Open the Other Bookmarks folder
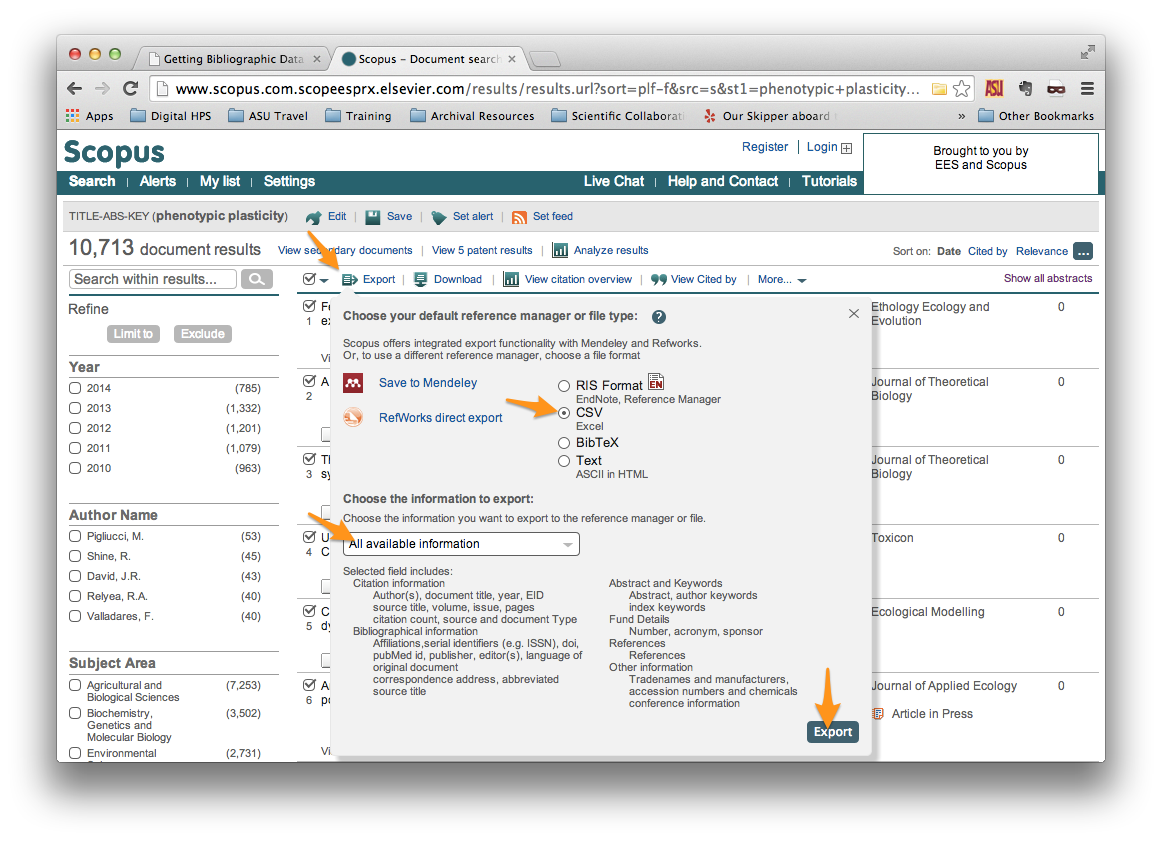 1036,116
